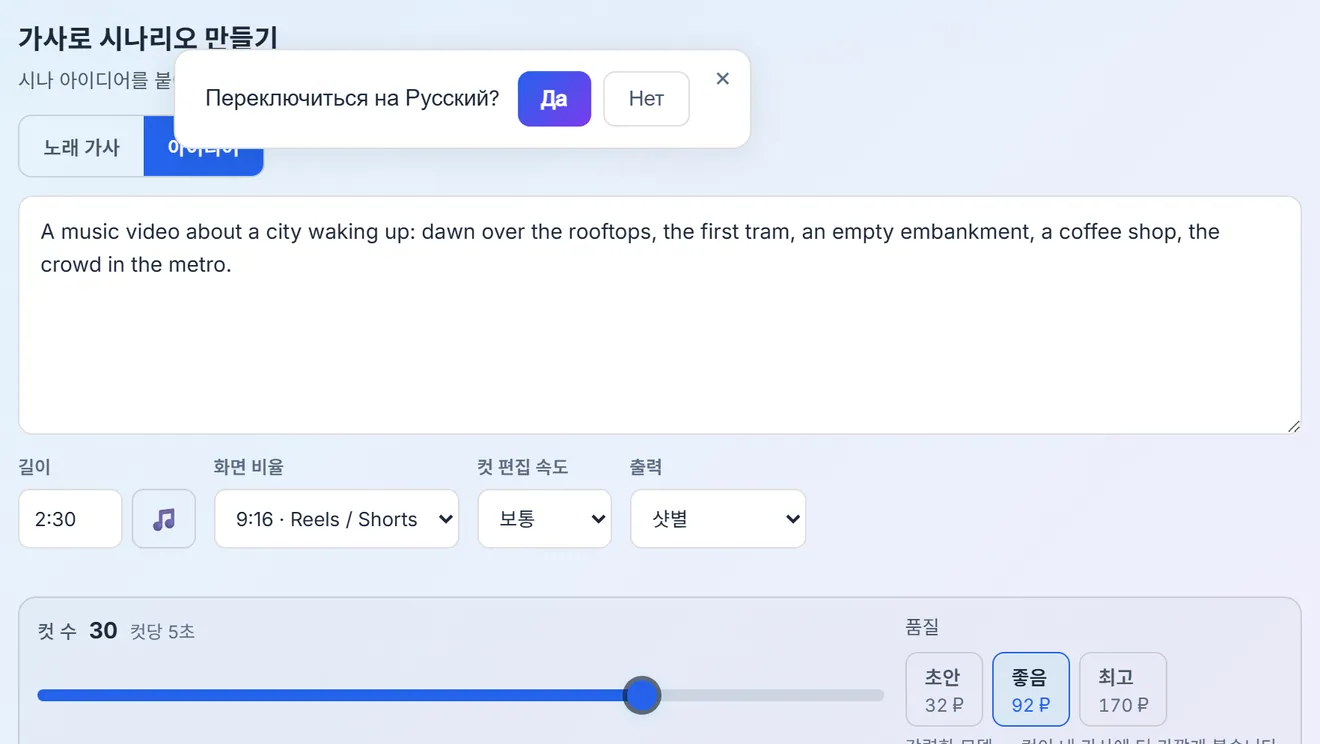Decline the language switch with Нет
The width and height of the screenshot is (1320, 744).
[646, 99]
